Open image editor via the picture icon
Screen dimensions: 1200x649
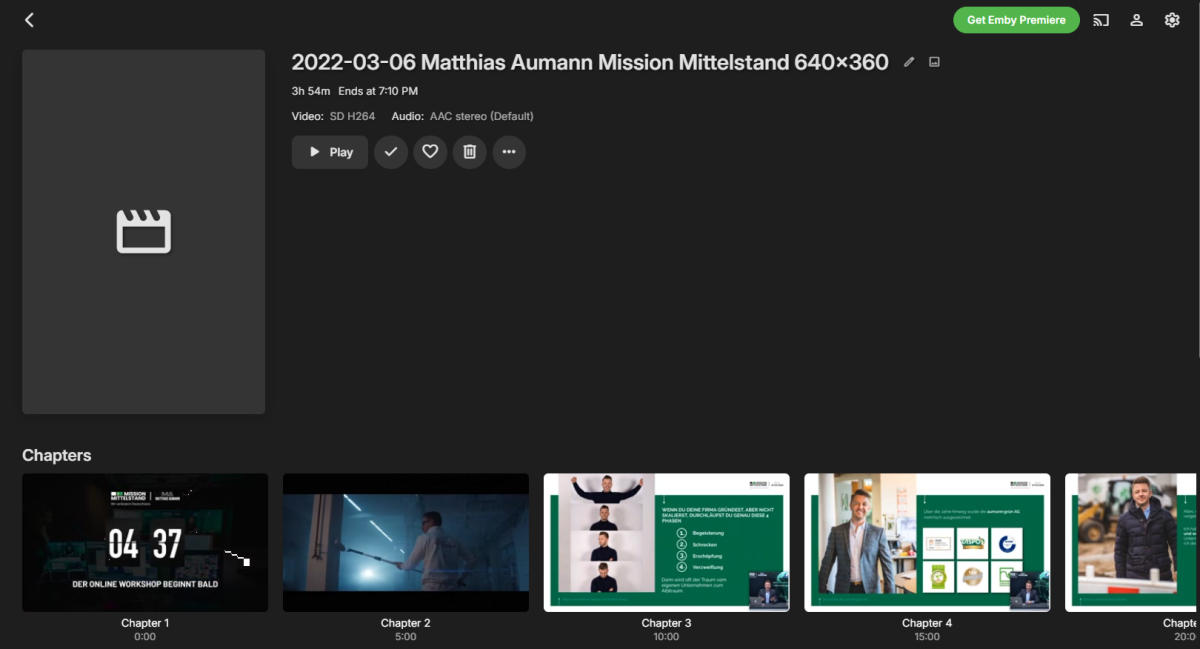pos(934,61)
